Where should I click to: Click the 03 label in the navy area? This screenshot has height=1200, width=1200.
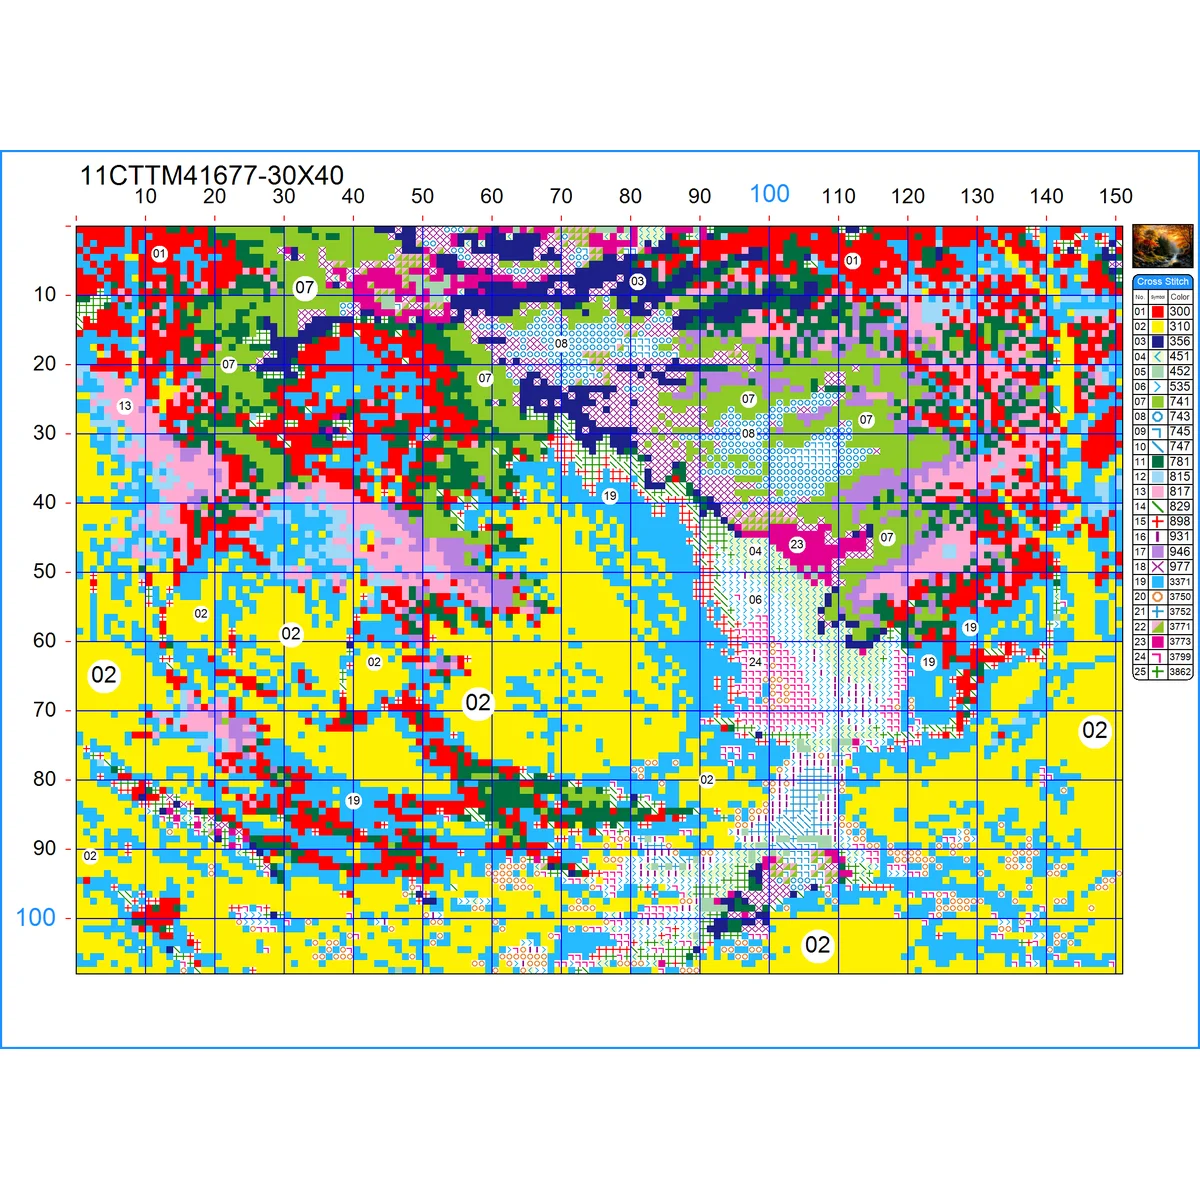tap(638, 282)
